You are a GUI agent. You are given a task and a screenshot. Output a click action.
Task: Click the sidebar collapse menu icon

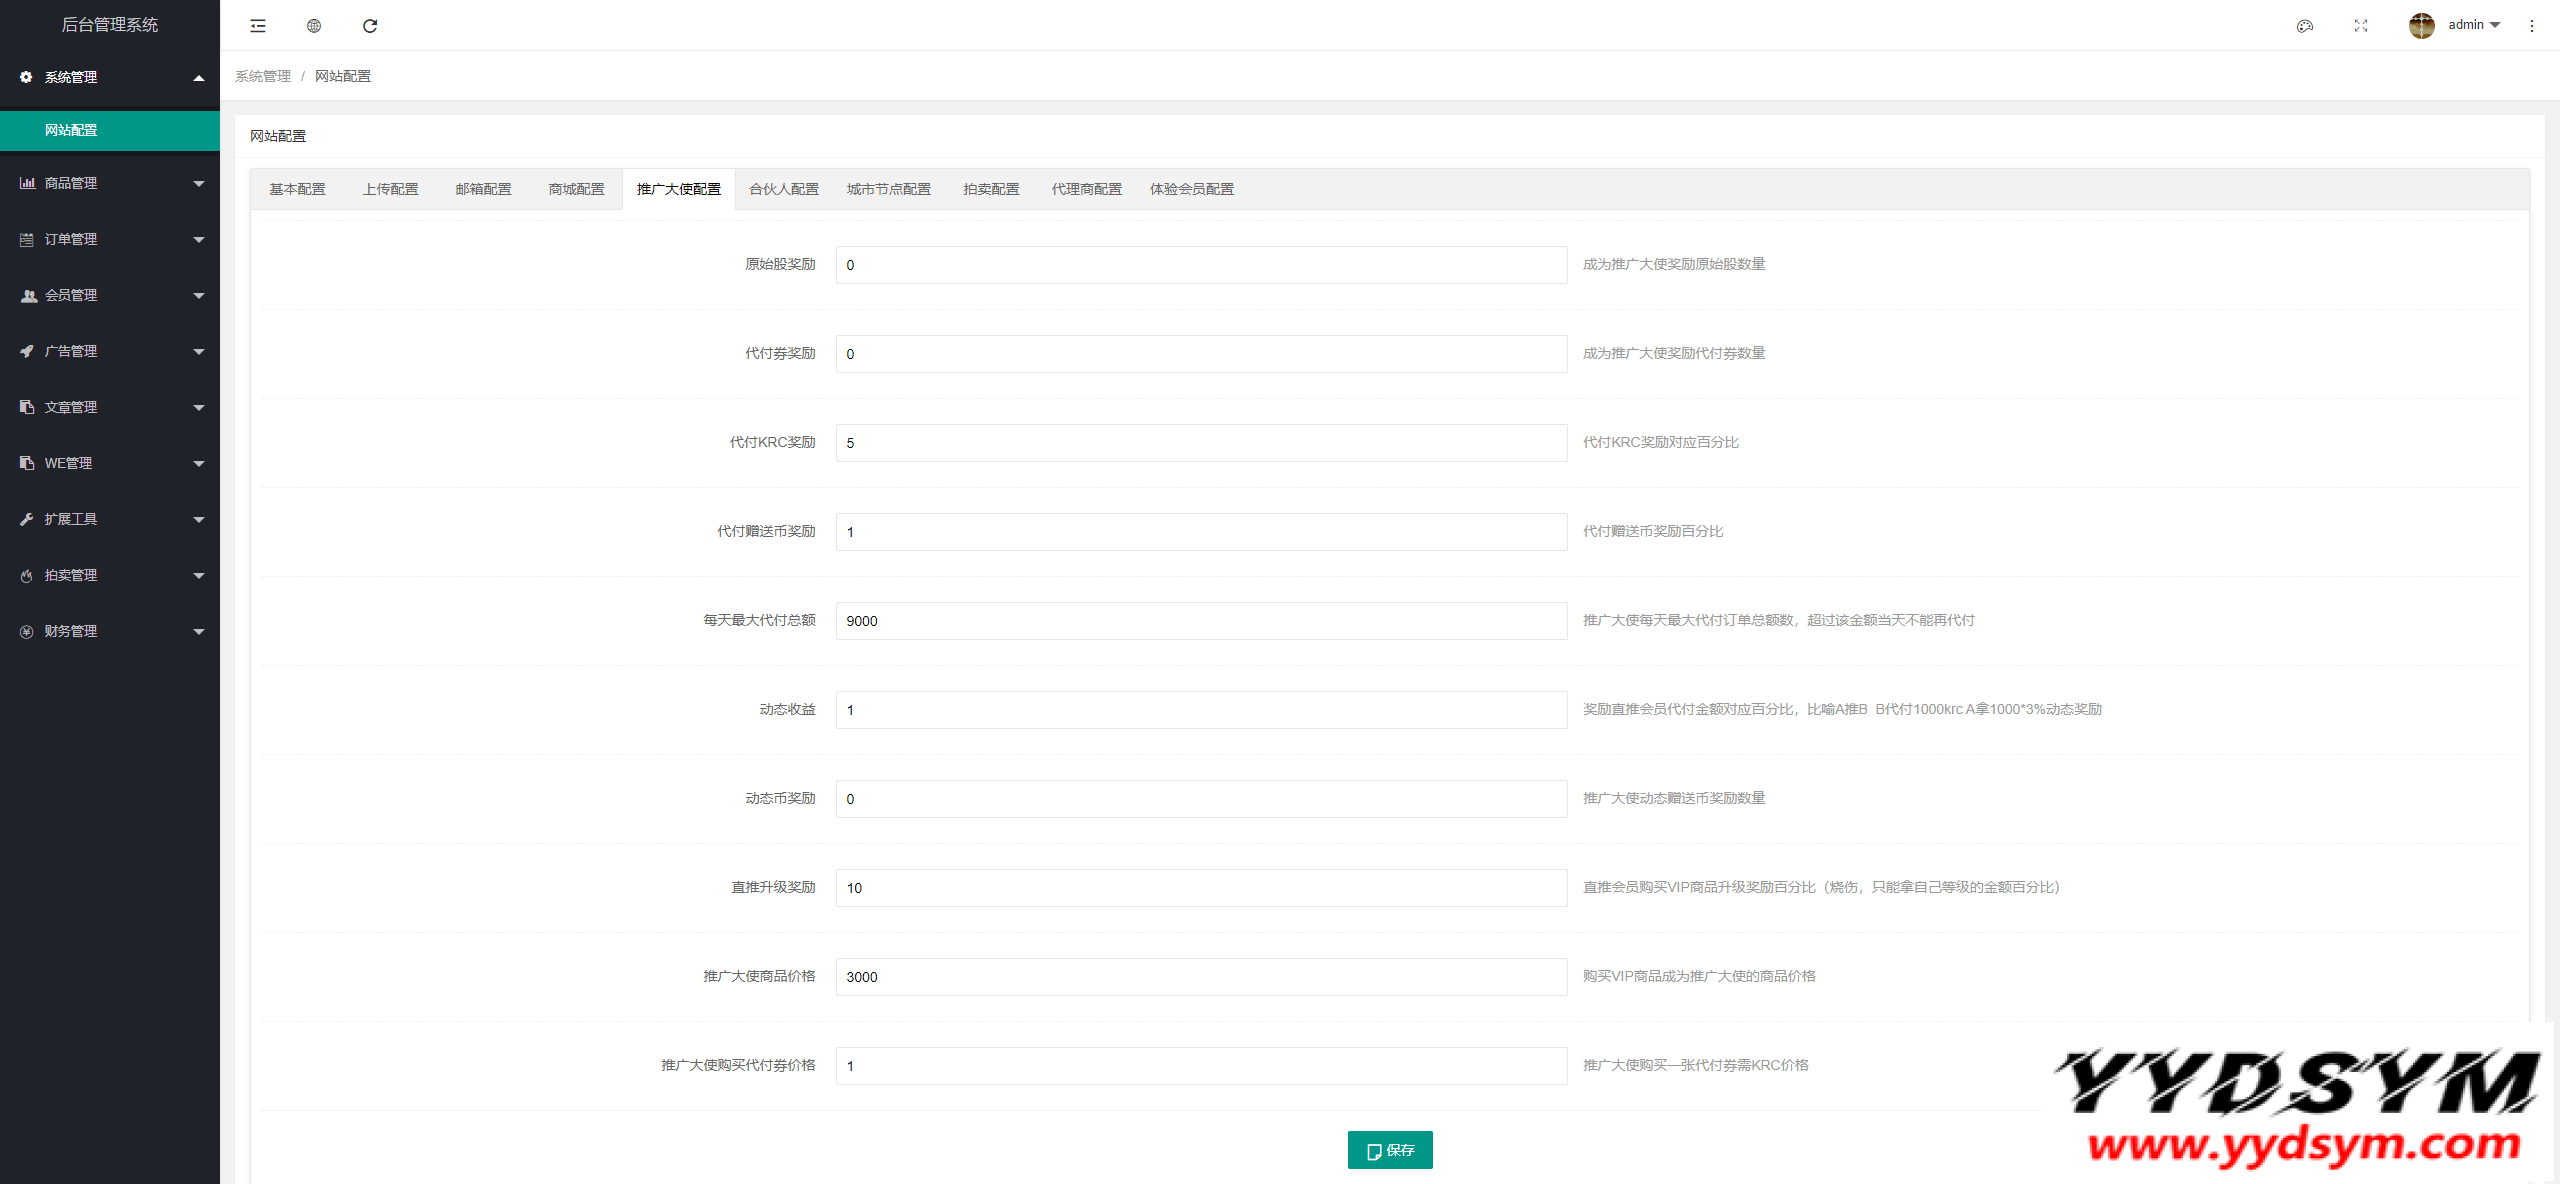pos(258,26)
